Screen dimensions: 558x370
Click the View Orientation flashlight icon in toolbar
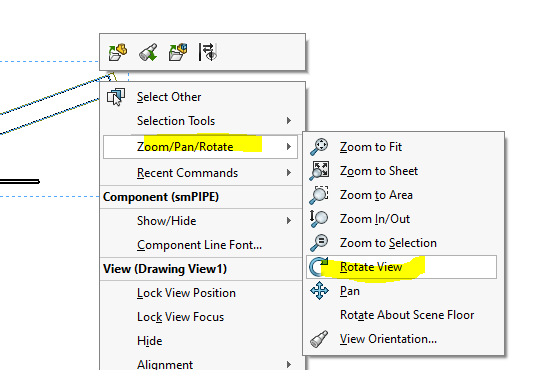(148, 52)
